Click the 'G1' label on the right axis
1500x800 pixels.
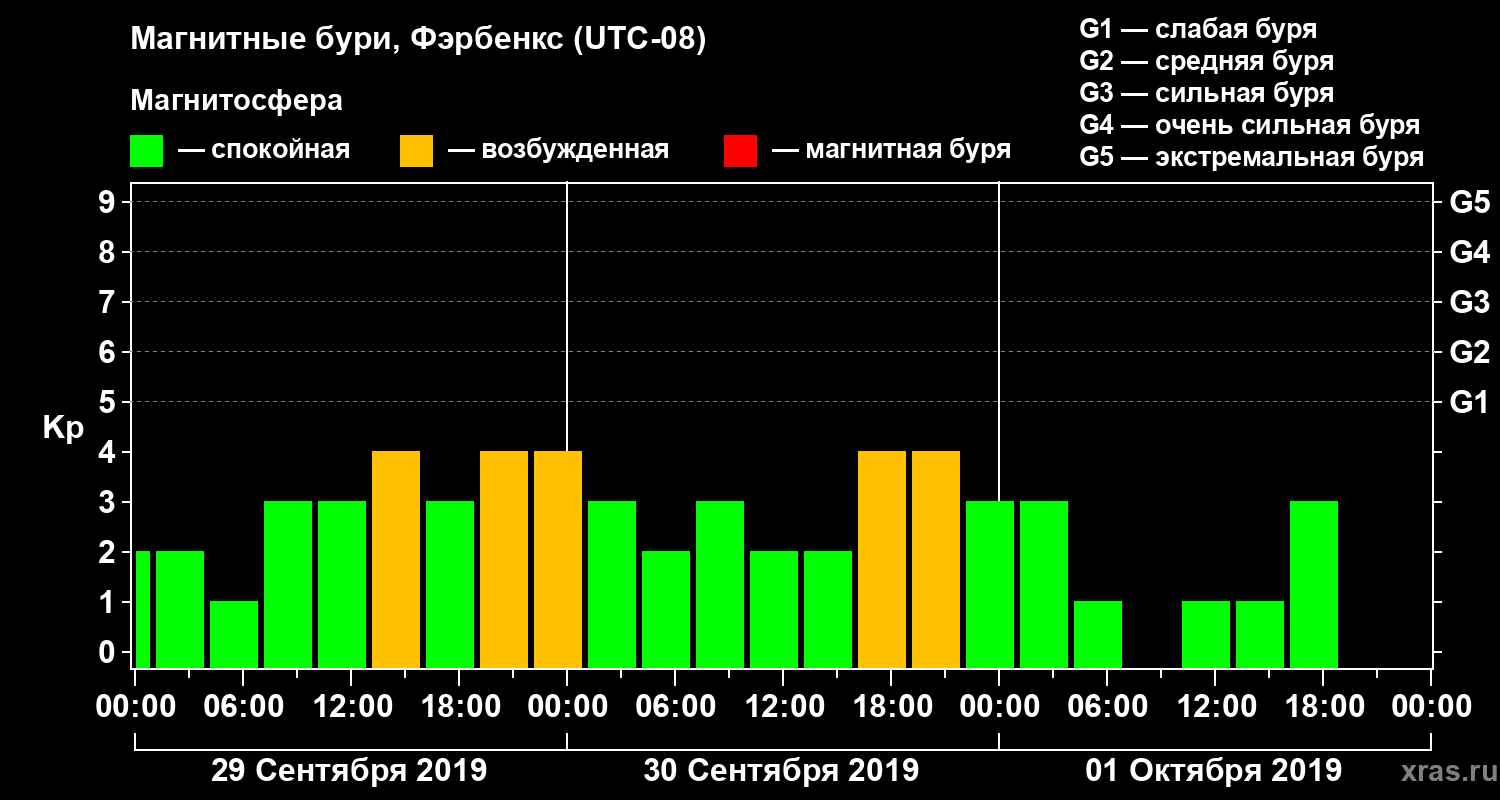pos(1469,402)
